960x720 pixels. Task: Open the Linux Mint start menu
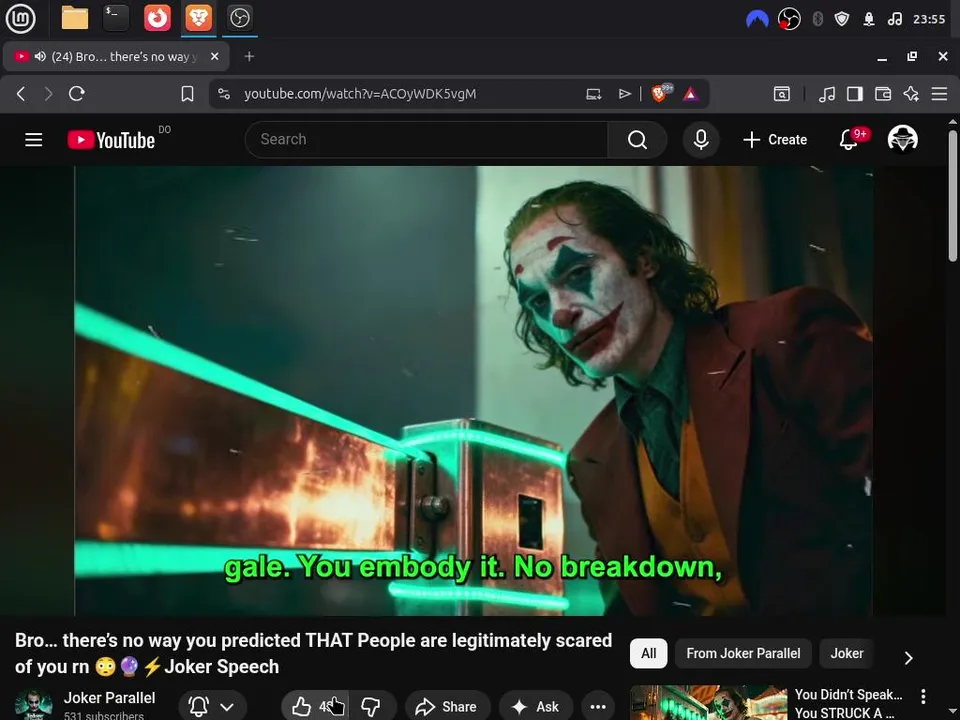coord(20,18)
